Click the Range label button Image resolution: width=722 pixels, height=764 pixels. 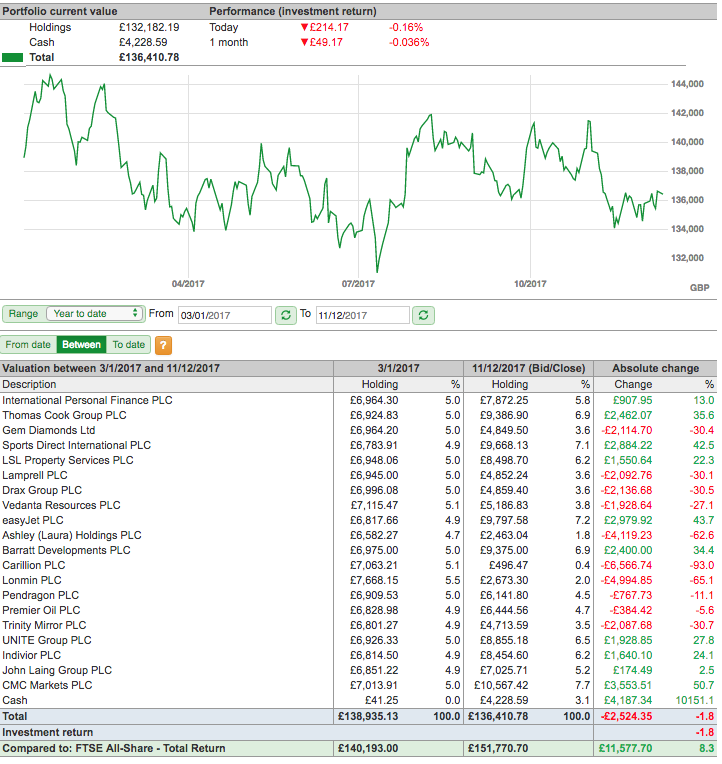click(23, 313)
